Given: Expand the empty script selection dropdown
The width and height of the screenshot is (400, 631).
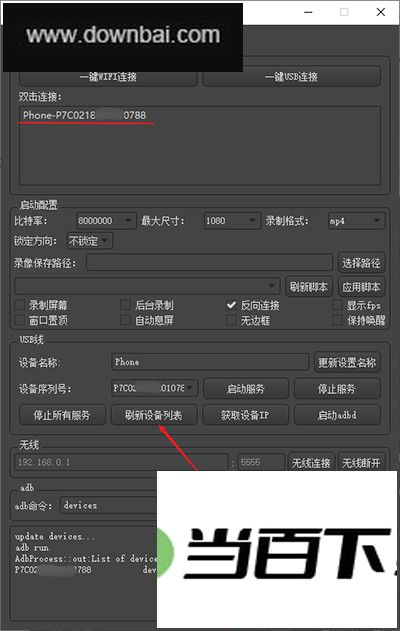Looking at the screenshot, I should click(147, 286).
